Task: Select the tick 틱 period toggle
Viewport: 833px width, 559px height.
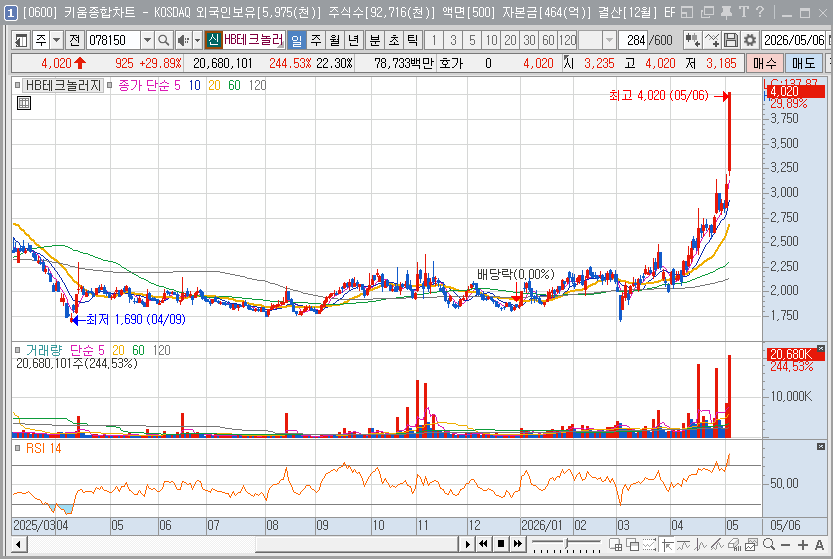Action: pyautogui.click(x=412, y=40)
